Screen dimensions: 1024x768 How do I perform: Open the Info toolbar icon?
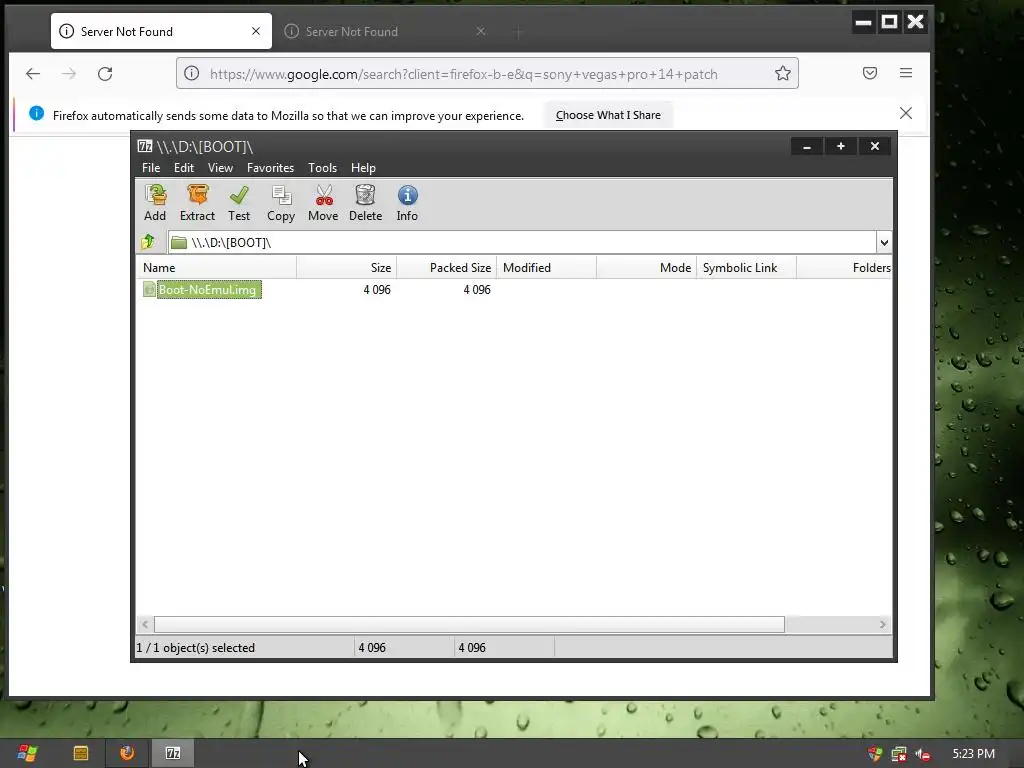point(407,203)
